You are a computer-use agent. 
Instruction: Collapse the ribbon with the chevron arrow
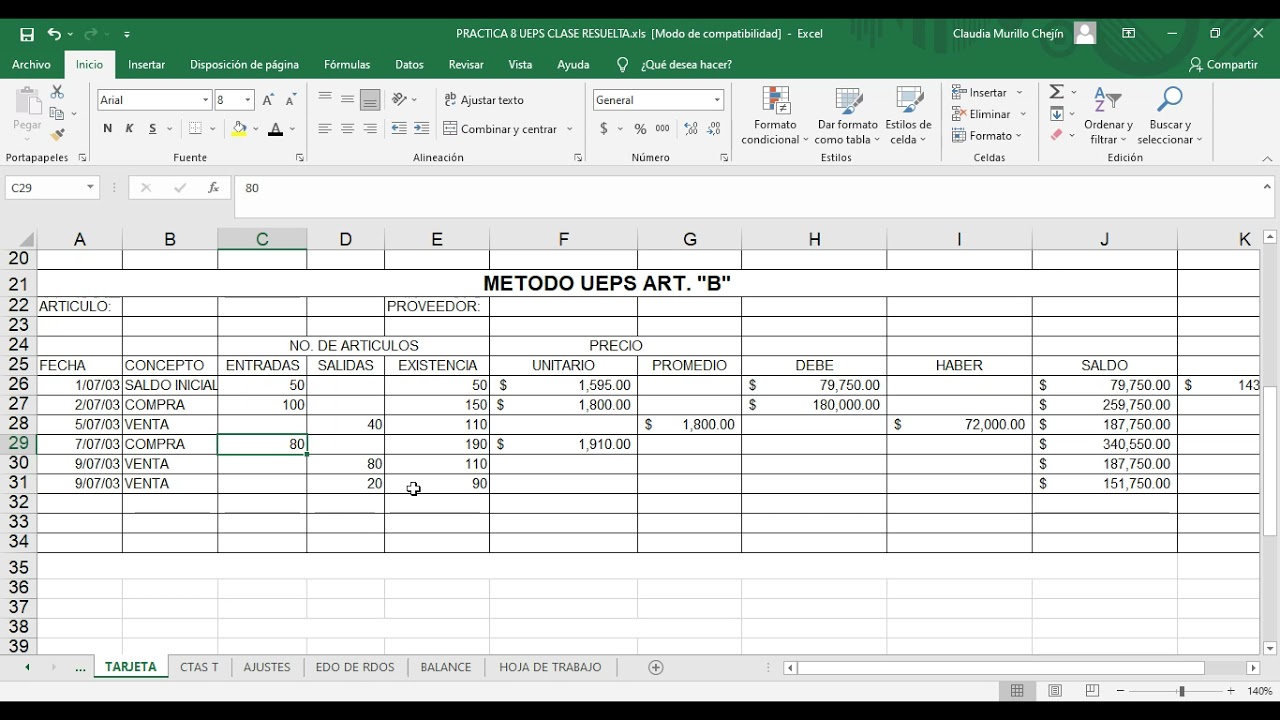[1267, 159]
